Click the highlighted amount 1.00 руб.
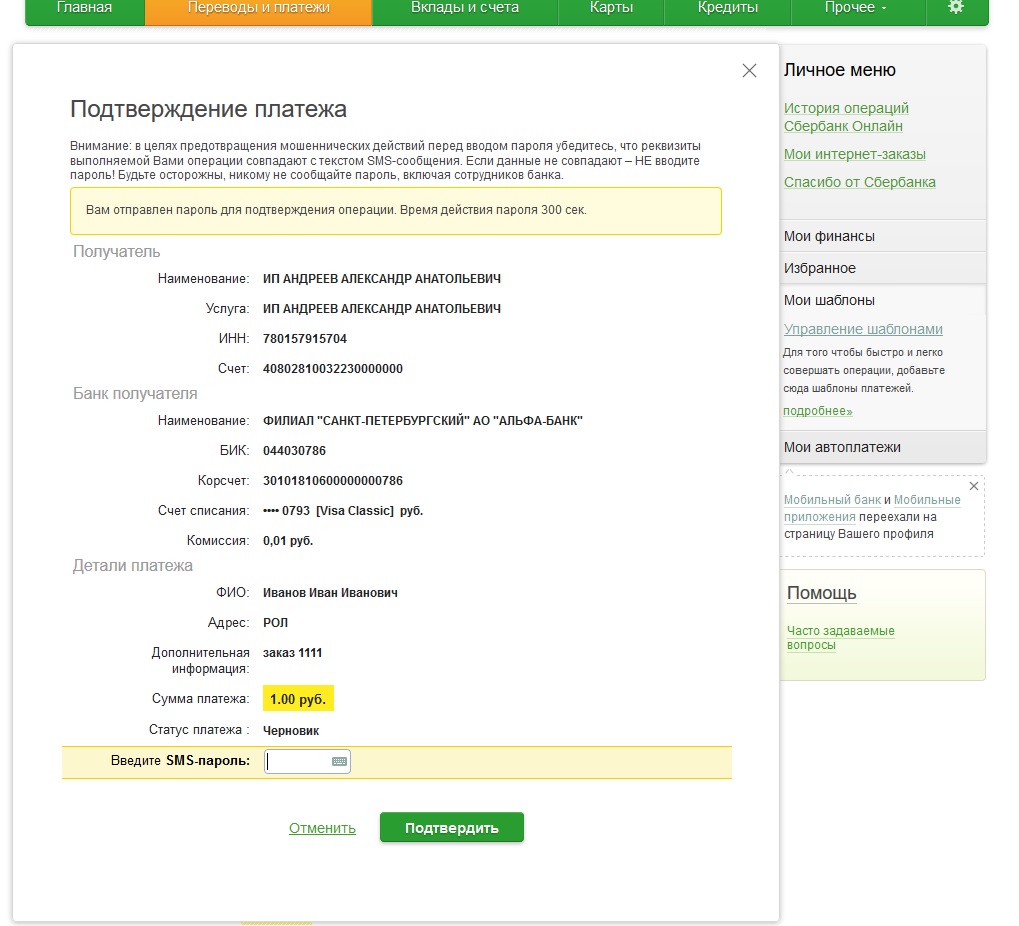 tap(298, 699)
